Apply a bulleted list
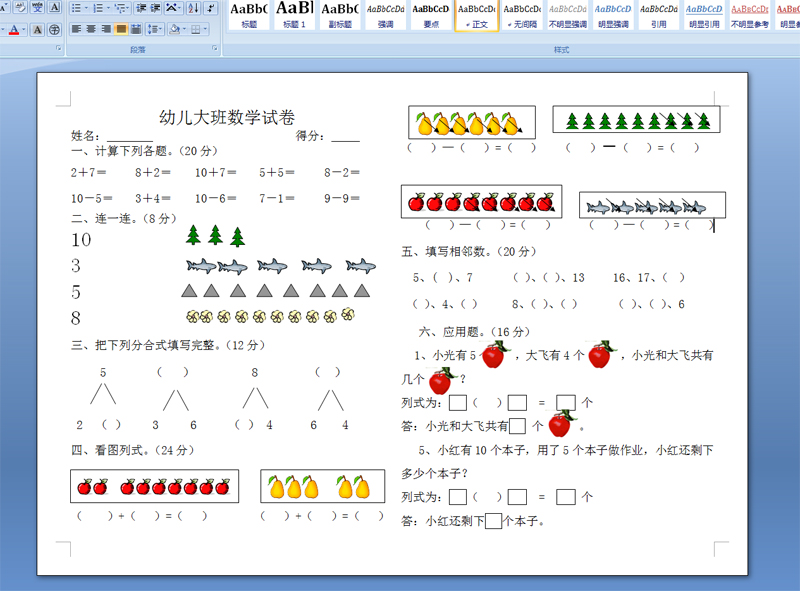This screenshot has height=591, width=800. pos(76,8)
